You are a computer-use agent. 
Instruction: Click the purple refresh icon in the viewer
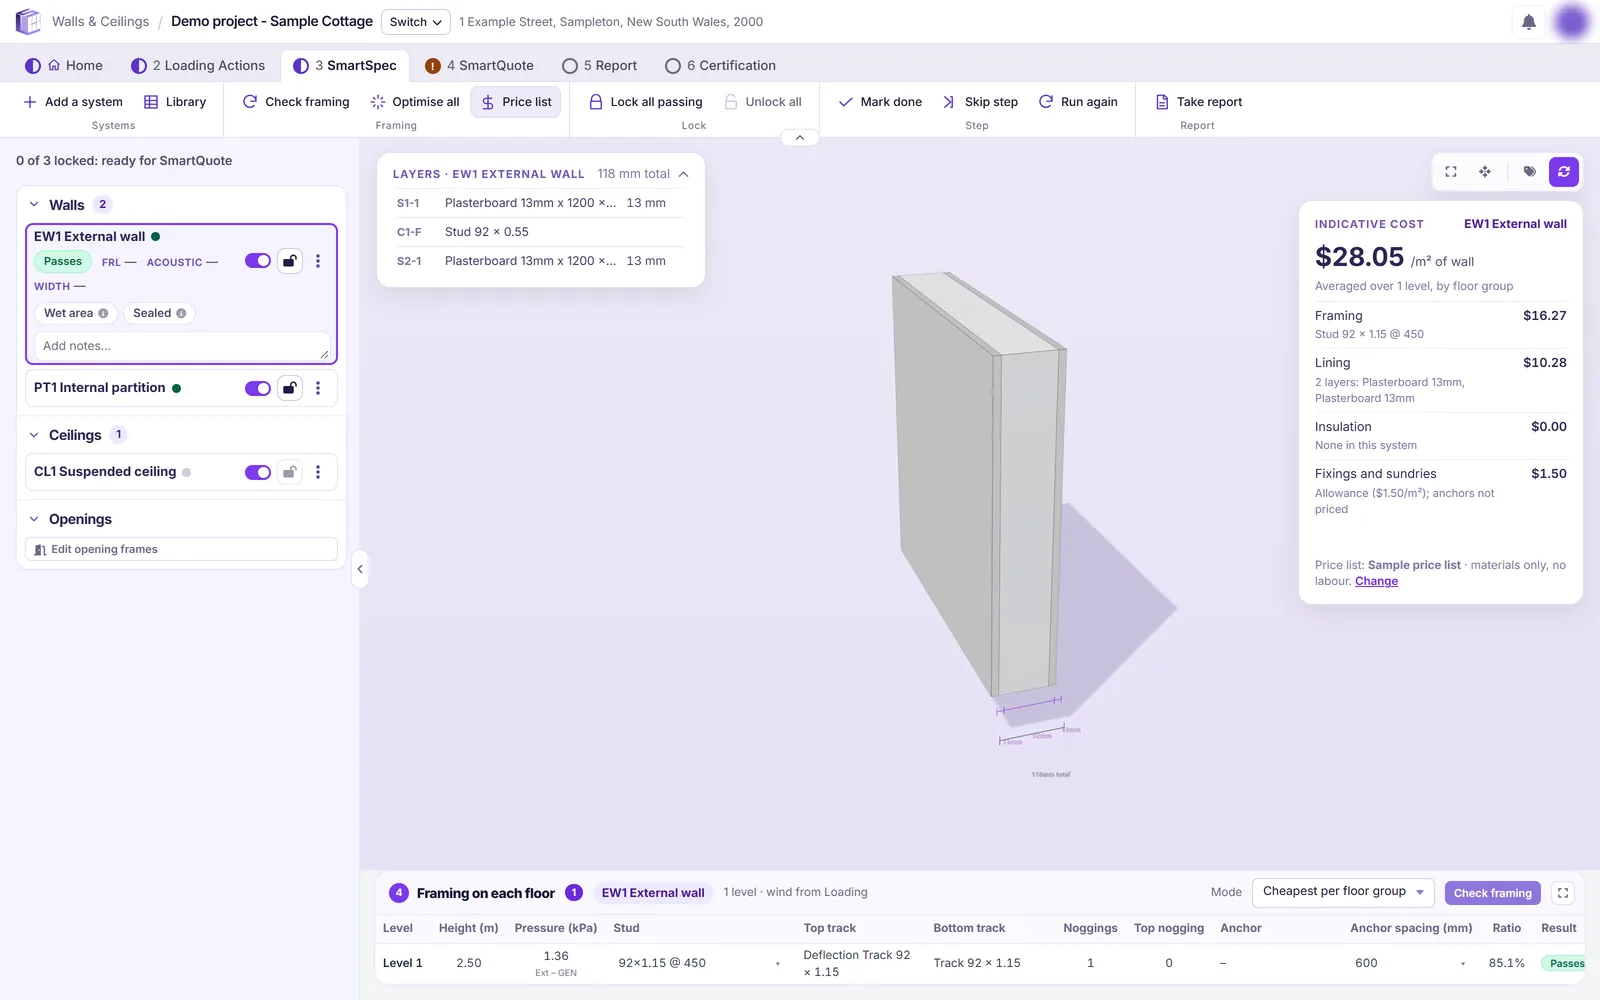click(x=1564, y=172)
